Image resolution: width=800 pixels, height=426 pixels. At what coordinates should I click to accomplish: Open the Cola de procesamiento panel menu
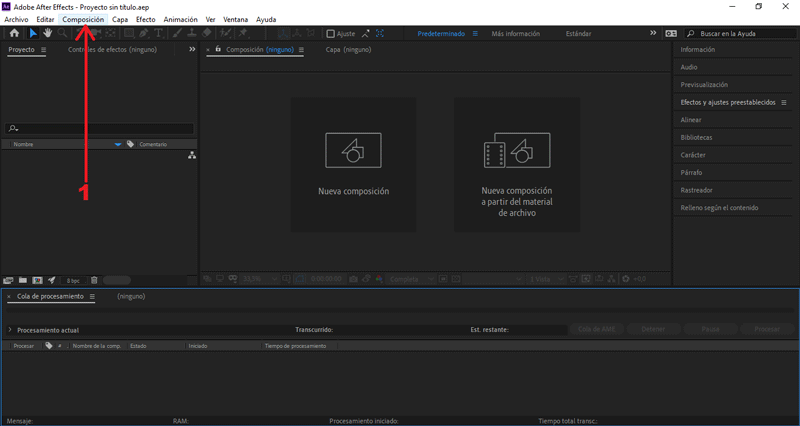coord(92,296)
